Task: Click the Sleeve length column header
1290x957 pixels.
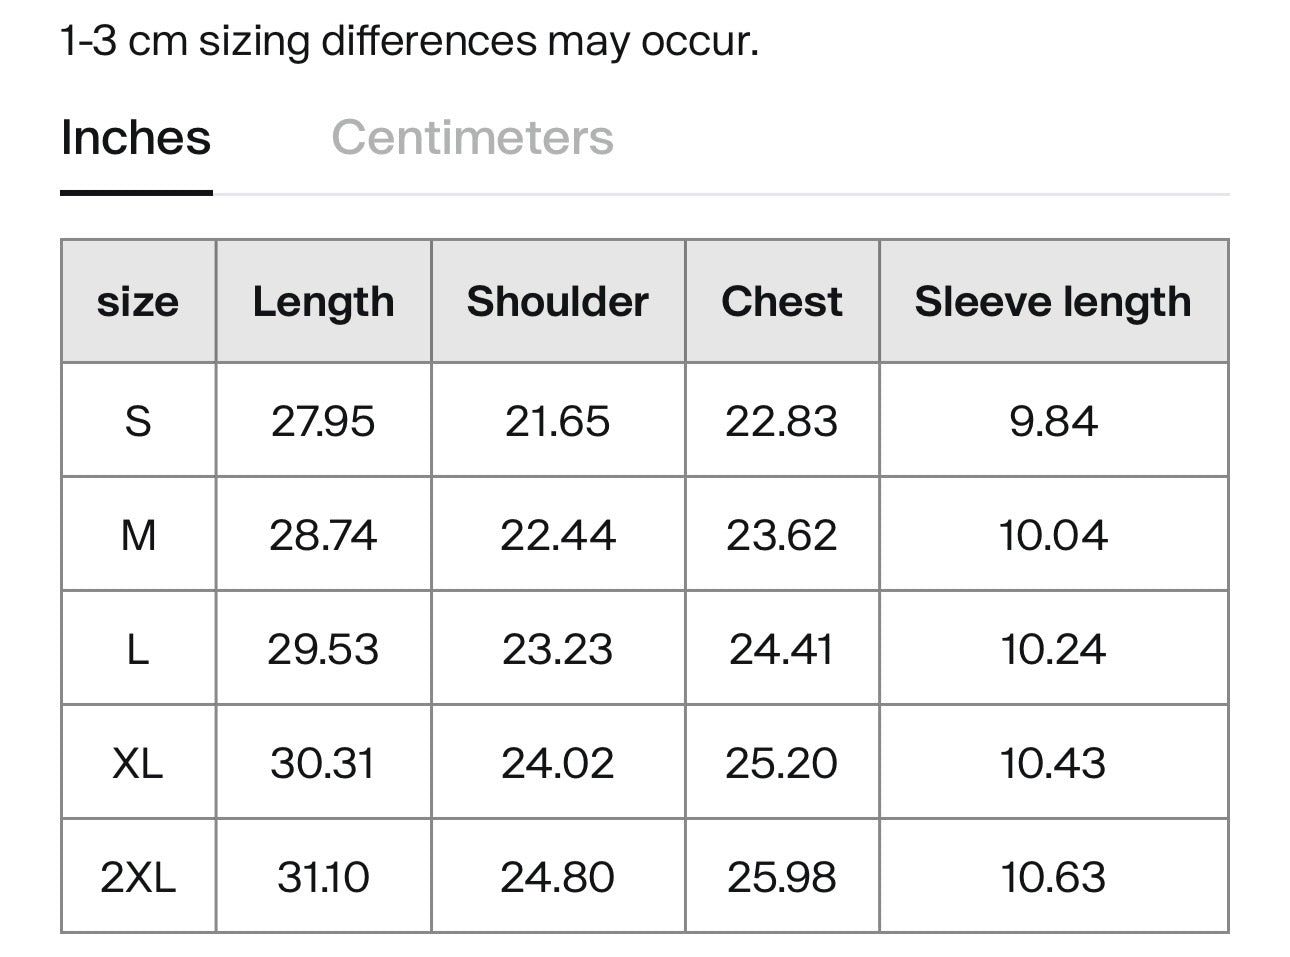Action: pos(1053,301)
